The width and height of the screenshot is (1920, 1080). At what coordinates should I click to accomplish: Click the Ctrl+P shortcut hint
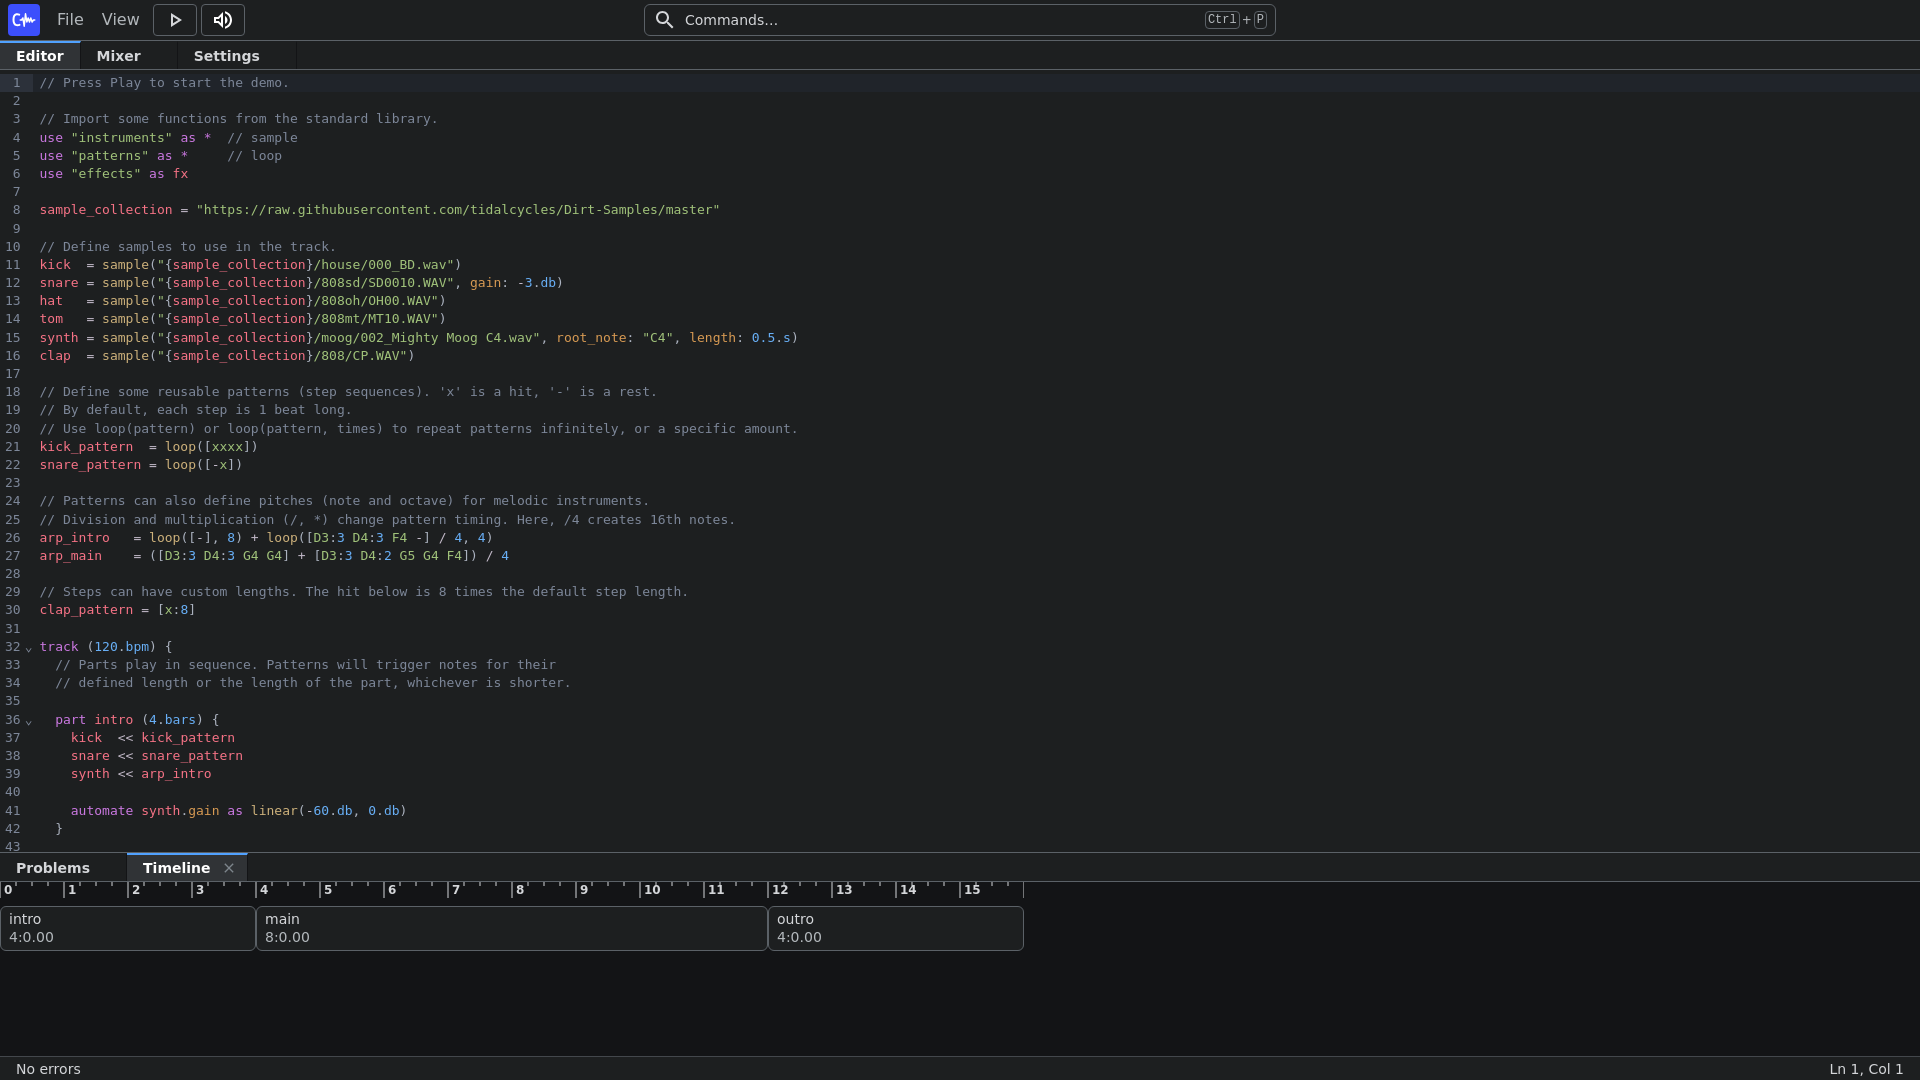point(1236,20)
